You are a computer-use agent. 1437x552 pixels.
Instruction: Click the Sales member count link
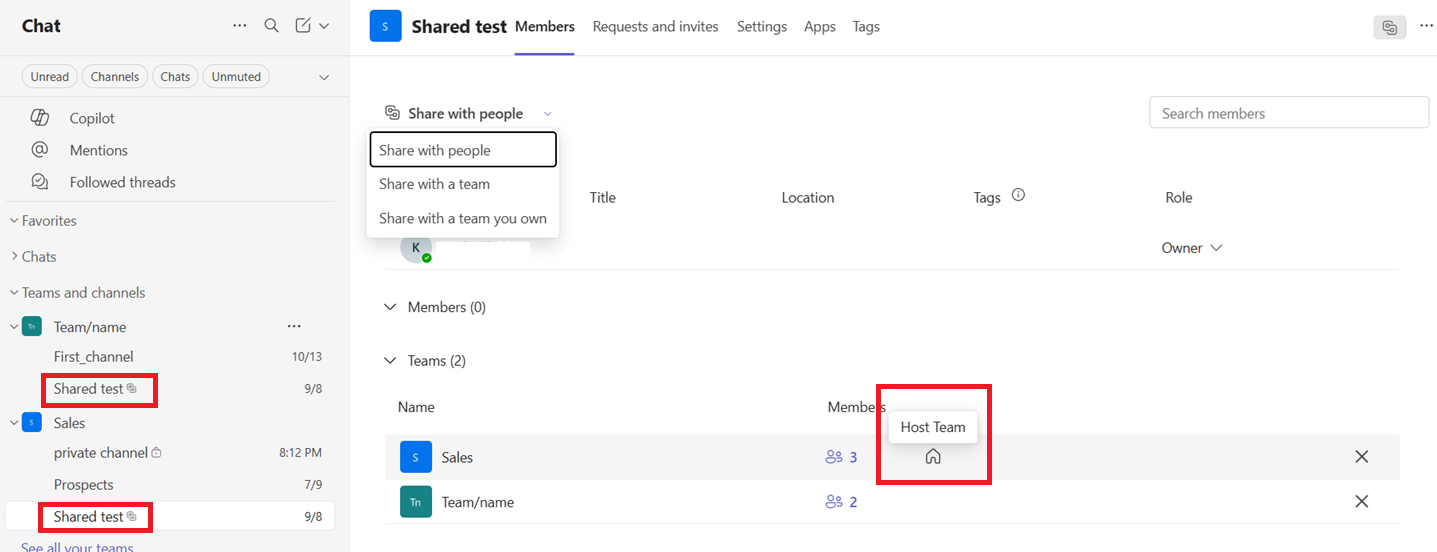click(x=842, y=457)
